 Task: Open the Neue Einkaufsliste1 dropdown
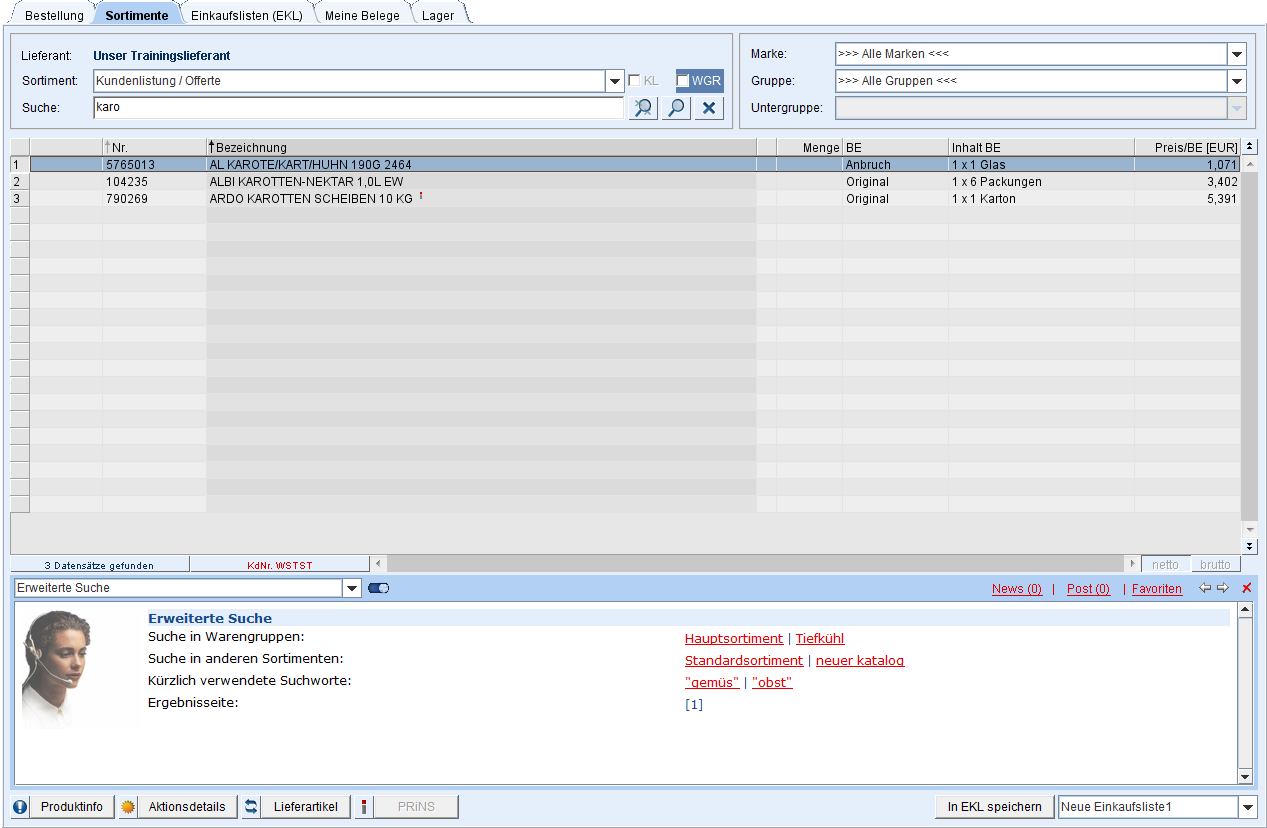(x=1247, y=807)
